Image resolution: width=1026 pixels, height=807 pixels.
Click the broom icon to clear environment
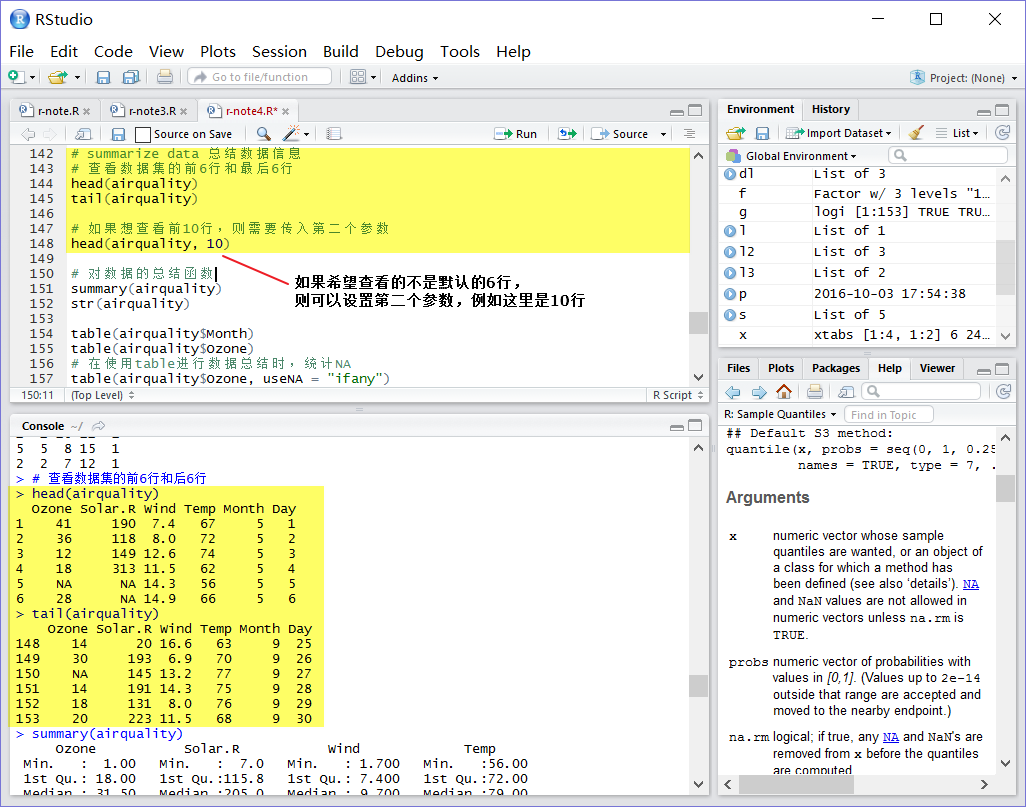[916, 133]
